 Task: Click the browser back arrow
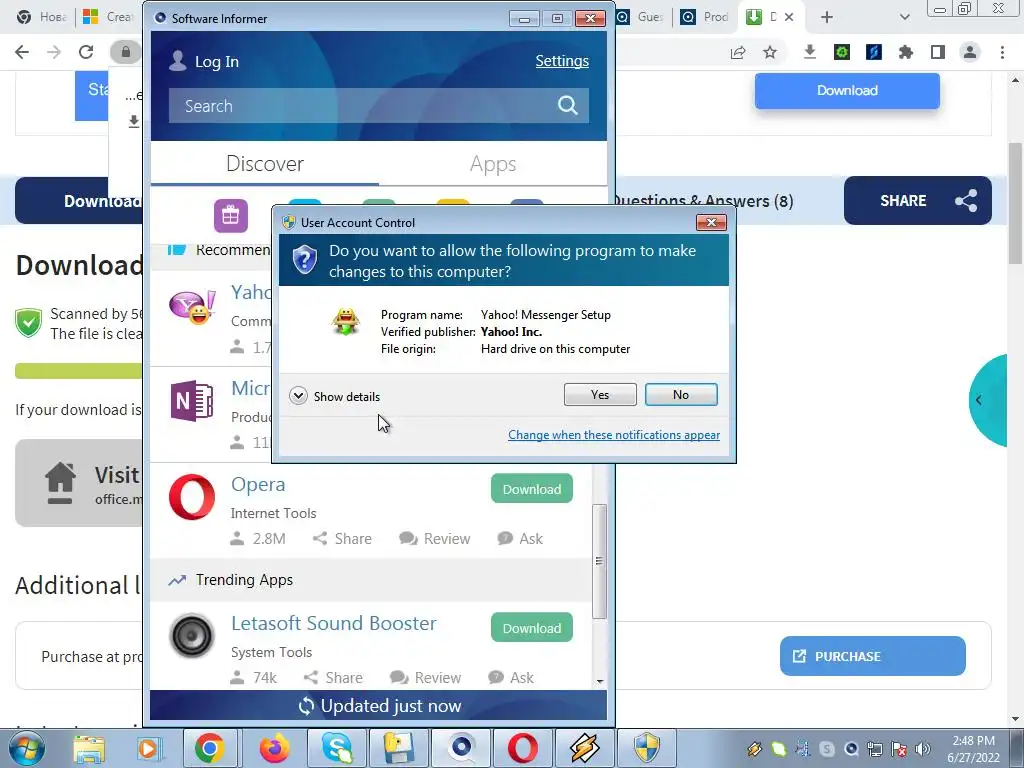coord(22,52)
